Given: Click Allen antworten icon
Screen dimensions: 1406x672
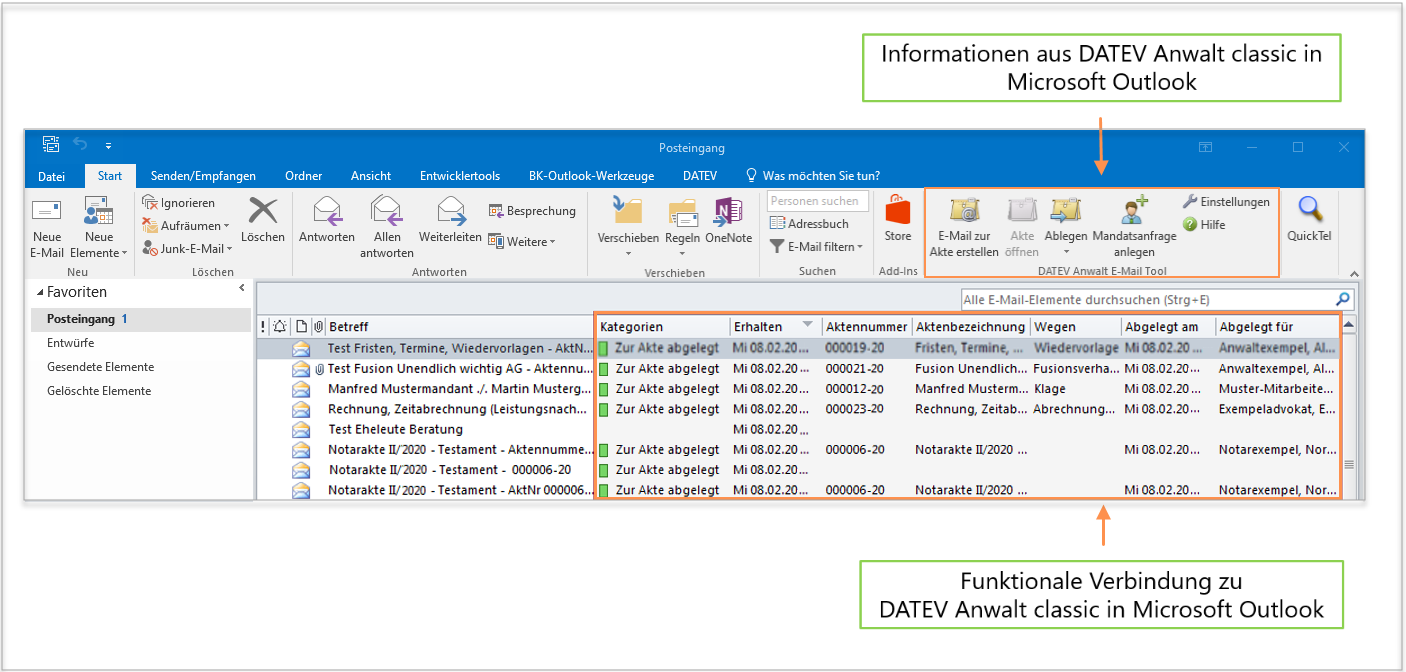Looking at the screenshot, I should point(386,211).
